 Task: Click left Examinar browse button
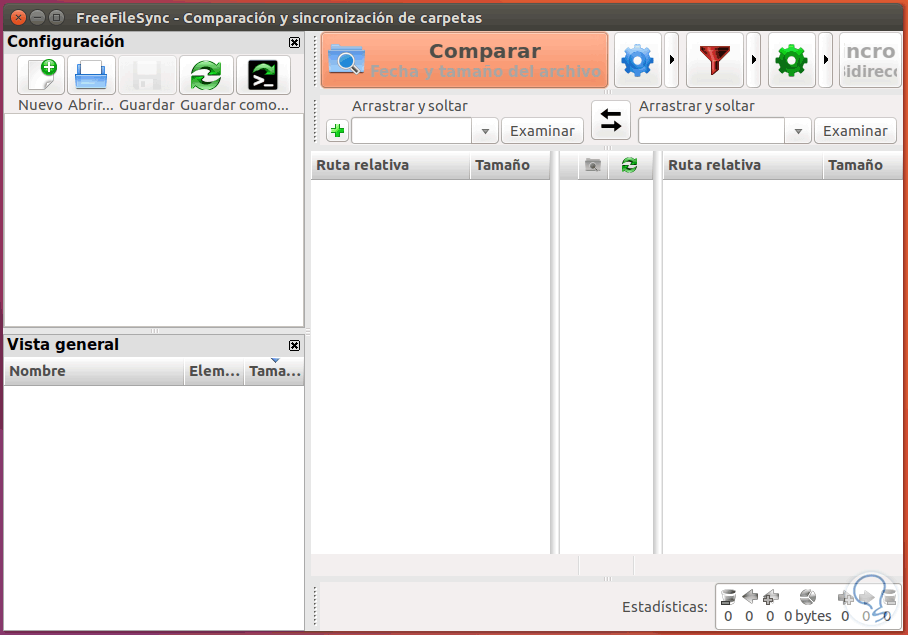pos(542,131)
